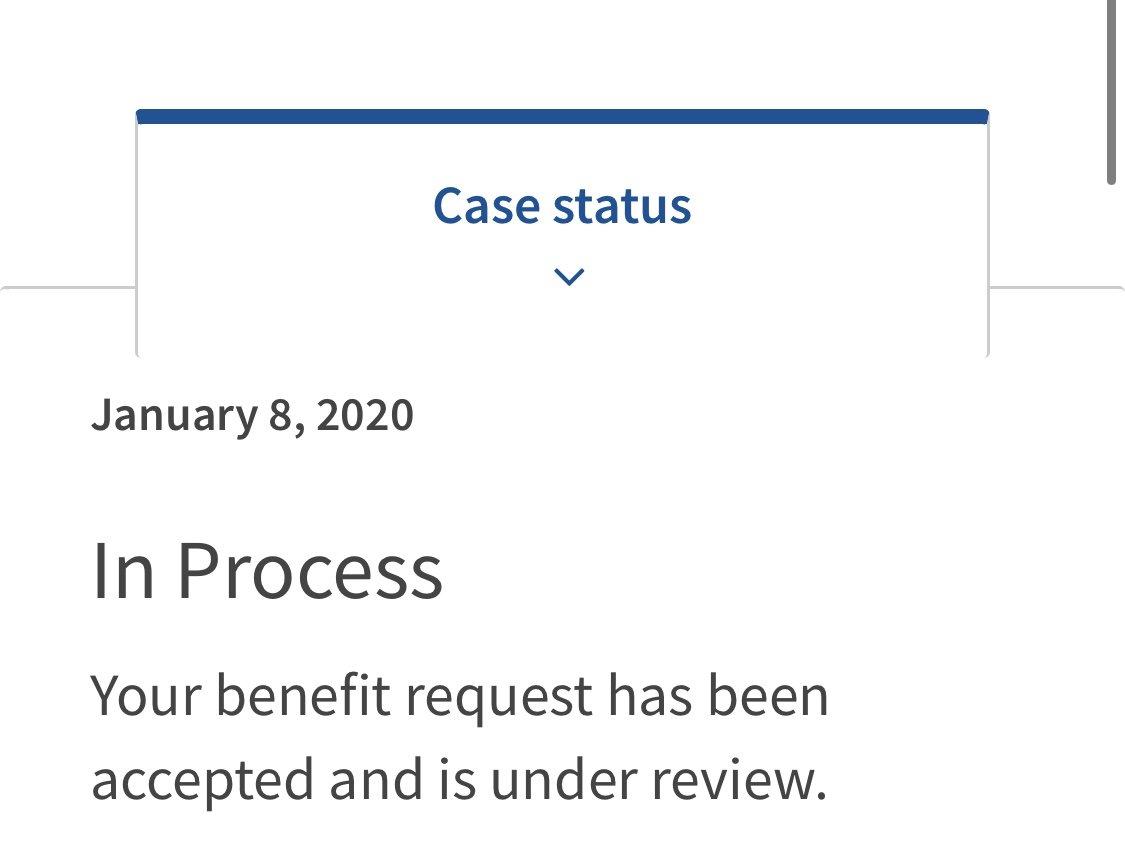Click the word "Process" in the heading

[309, 571]
